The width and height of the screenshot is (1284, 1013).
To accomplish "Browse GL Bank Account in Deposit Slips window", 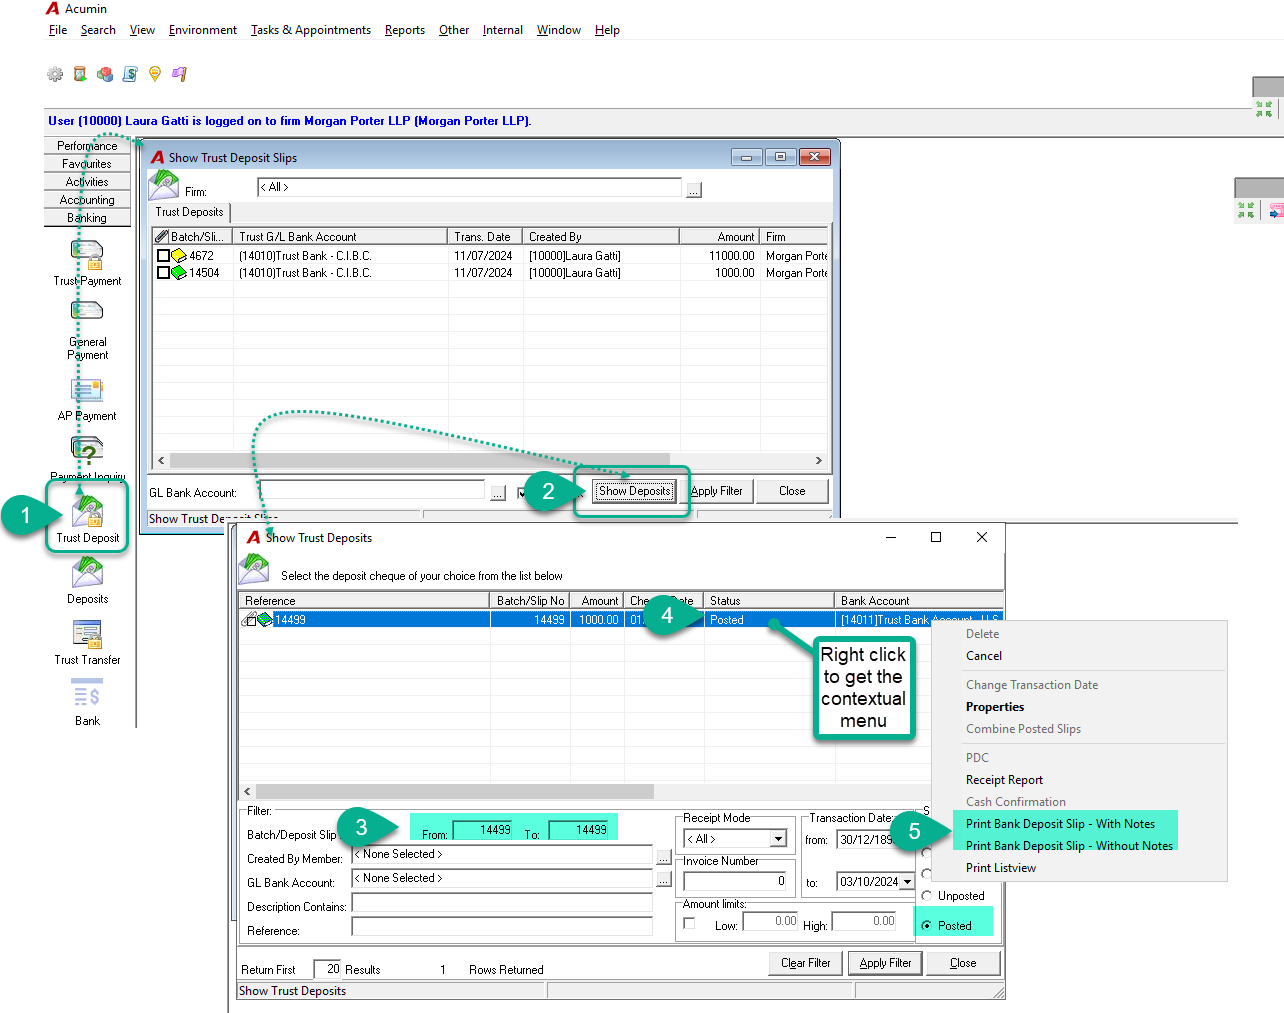I will (498, 493).
